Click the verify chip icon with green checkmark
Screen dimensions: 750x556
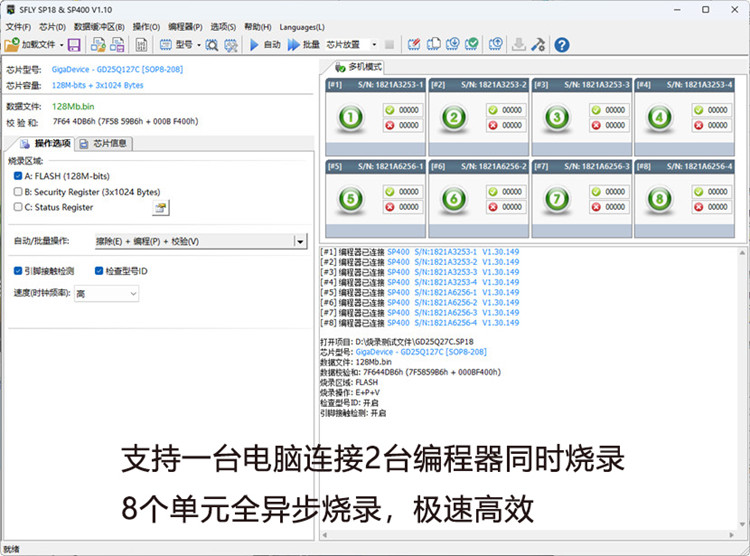[472, 44]
